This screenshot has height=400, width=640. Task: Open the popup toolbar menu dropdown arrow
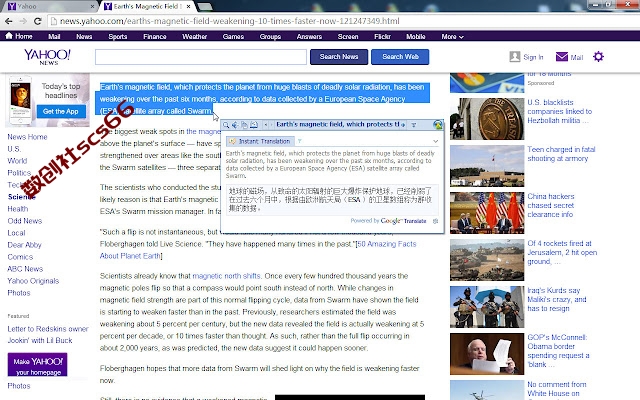(413, 125)
